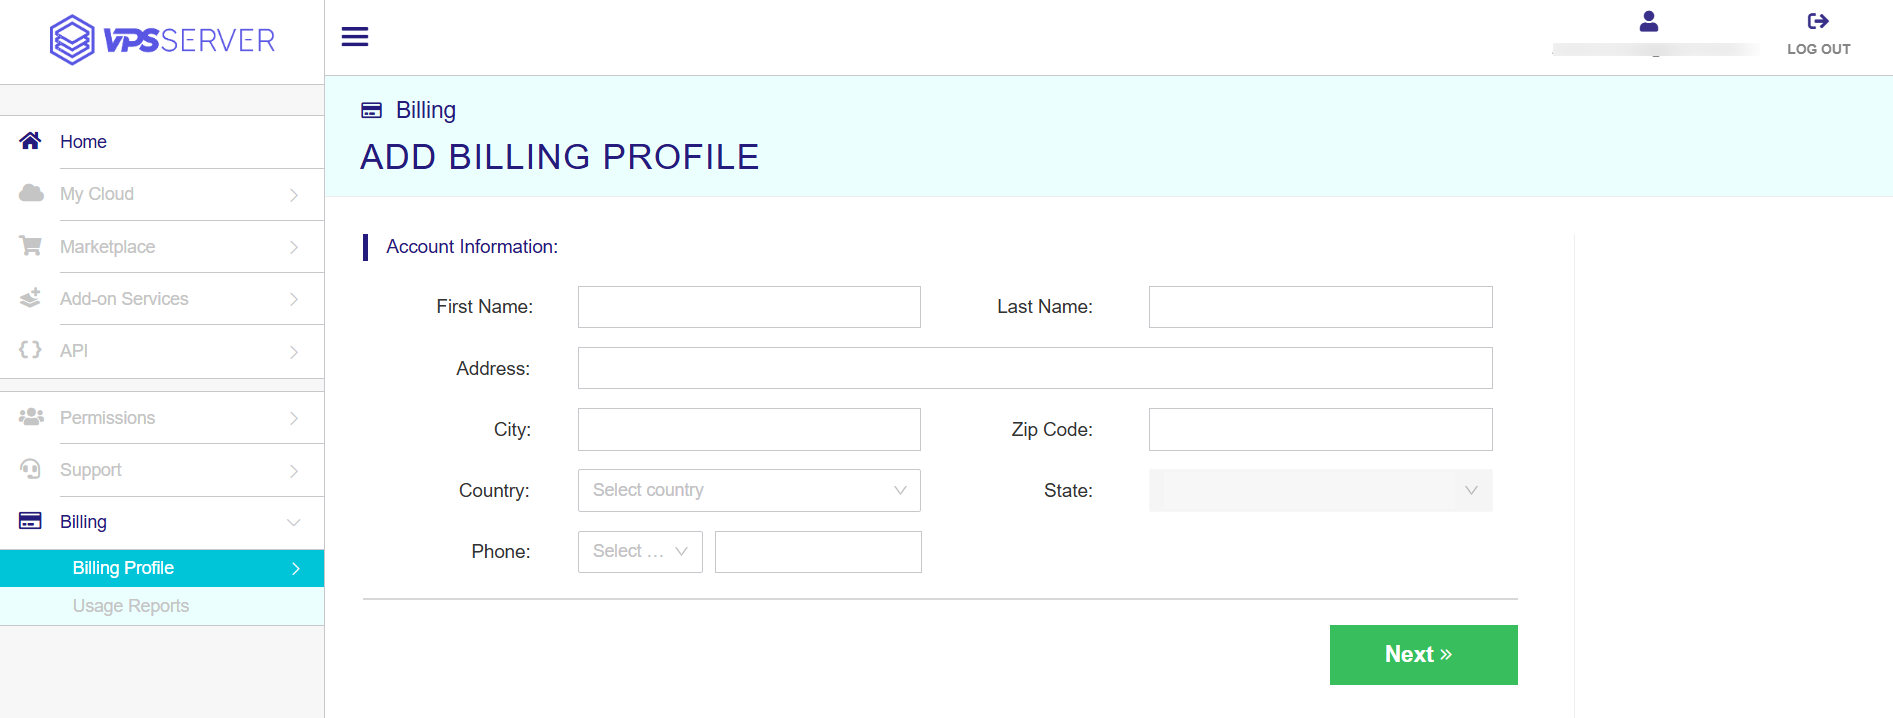Expand API chevron arrow
The width and height of the screenshot is (1893, 718).
tap(294, 352)
